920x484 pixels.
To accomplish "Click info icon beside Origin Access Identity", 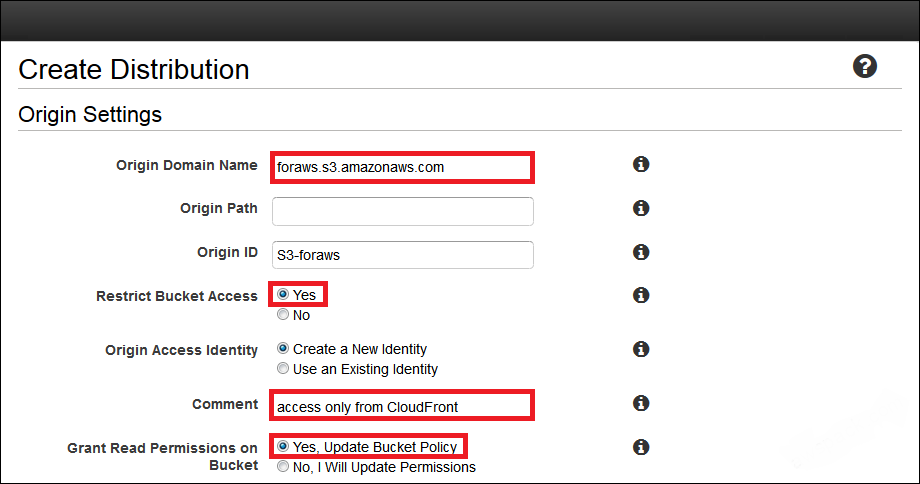I will pos(641,349).
